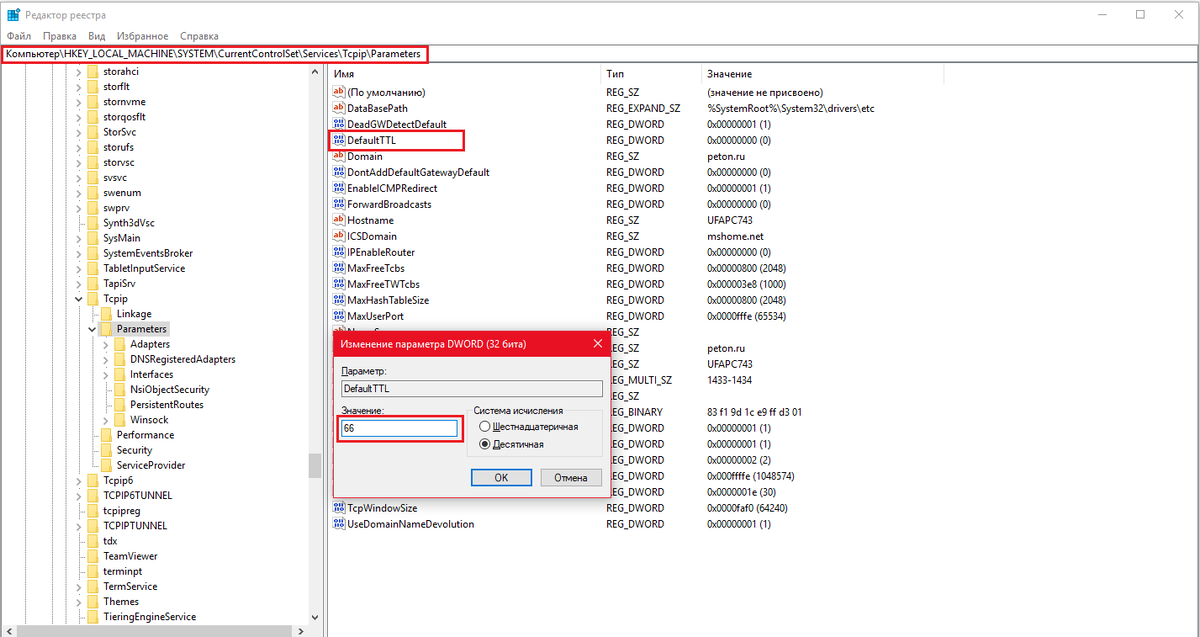This screenshot has height=637, width=1200.
Task: Open the Правка menu
Action: (x=60, y=36)
